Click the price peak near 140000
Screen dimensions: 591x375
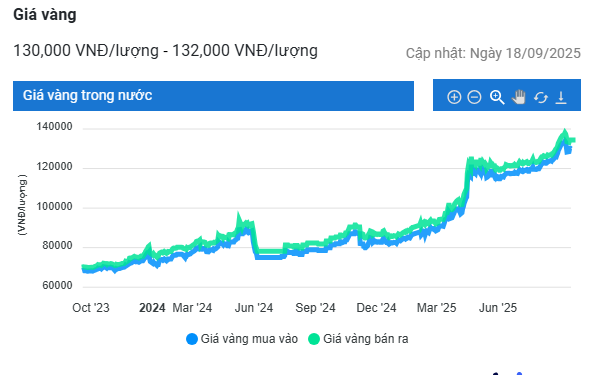(x=564, y=132)
